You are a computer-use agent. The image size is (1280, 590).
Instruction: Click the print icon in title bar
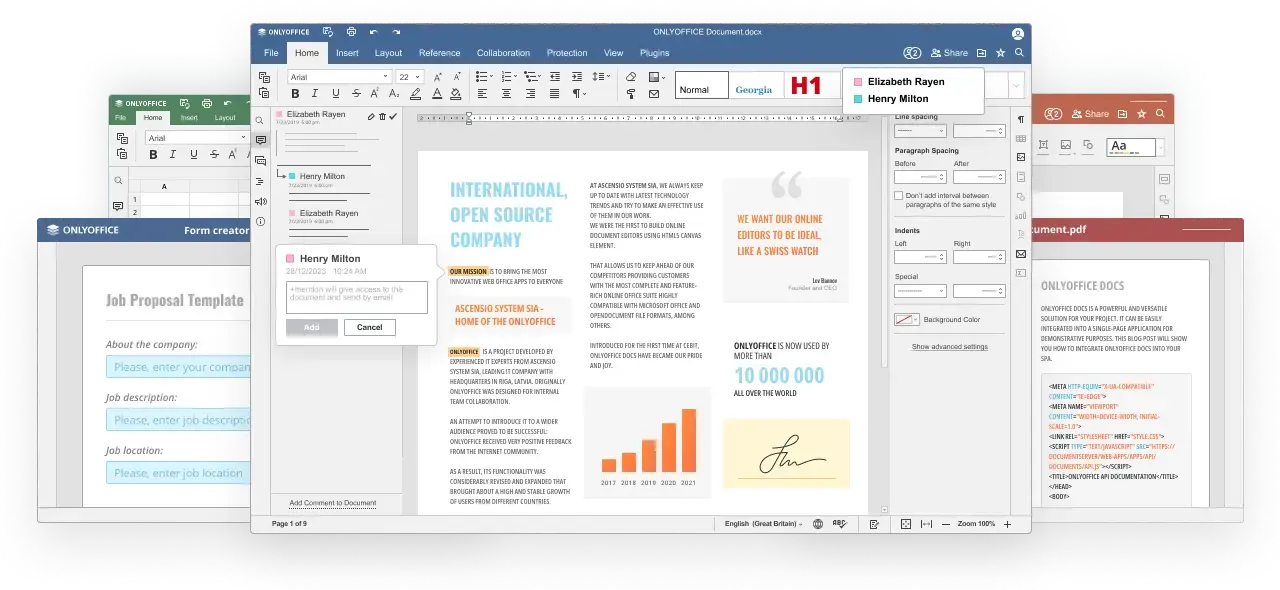352,32
